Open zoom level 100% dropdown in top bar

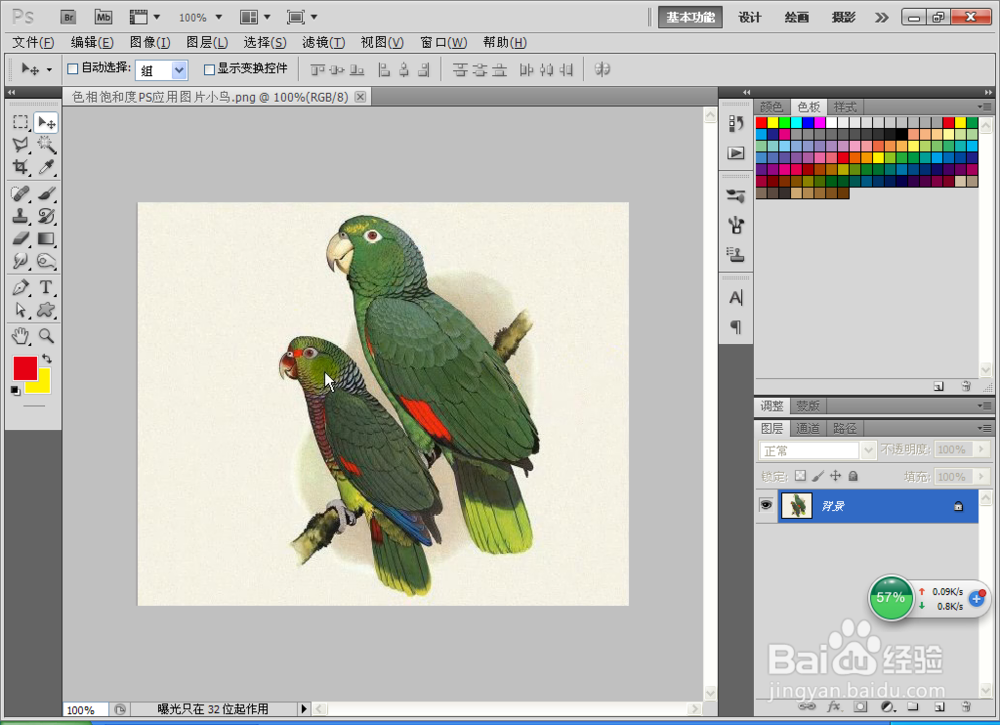point(219,17)
